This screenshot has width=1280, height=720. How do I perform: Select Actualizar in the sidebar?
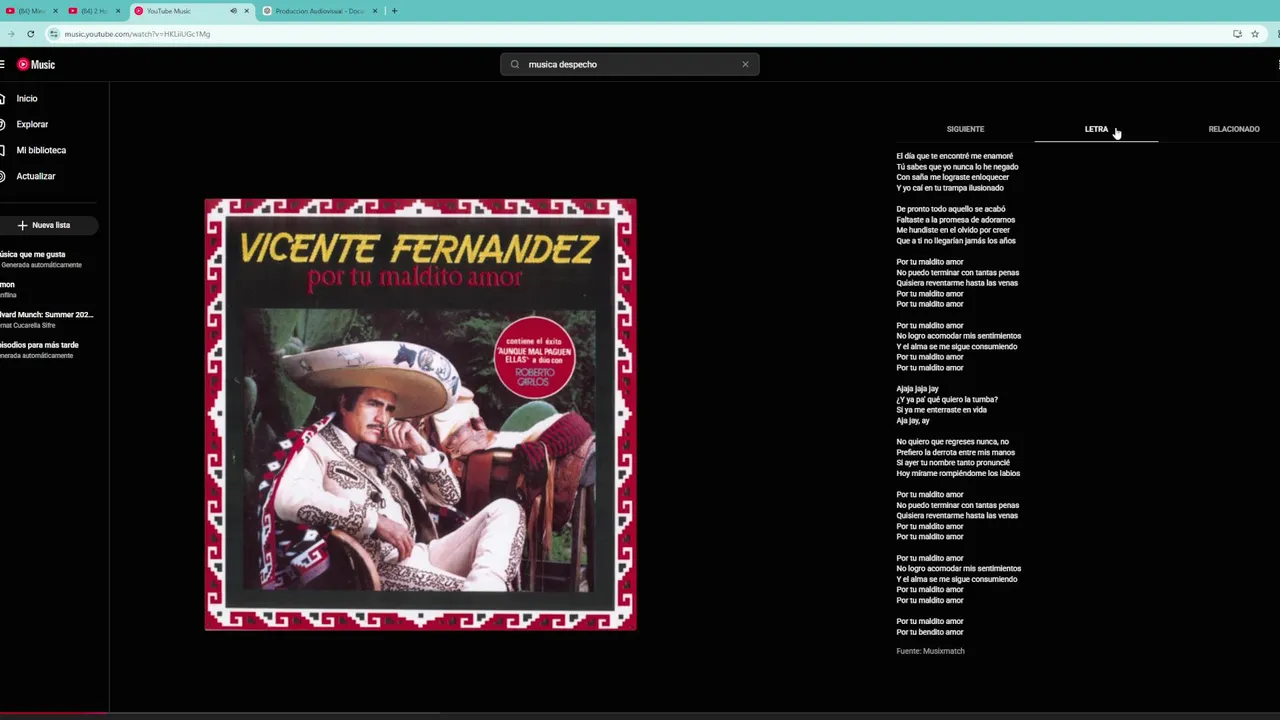tap(36, 176)
